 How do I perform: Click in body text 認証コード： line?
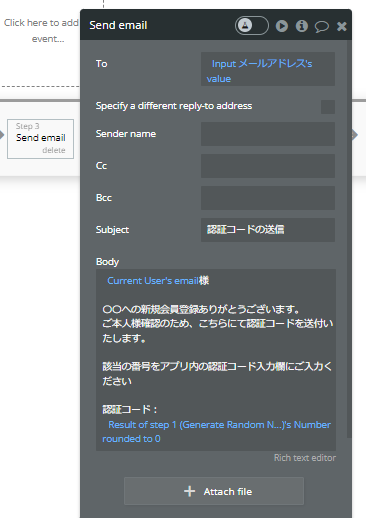(x=130, y=409)
